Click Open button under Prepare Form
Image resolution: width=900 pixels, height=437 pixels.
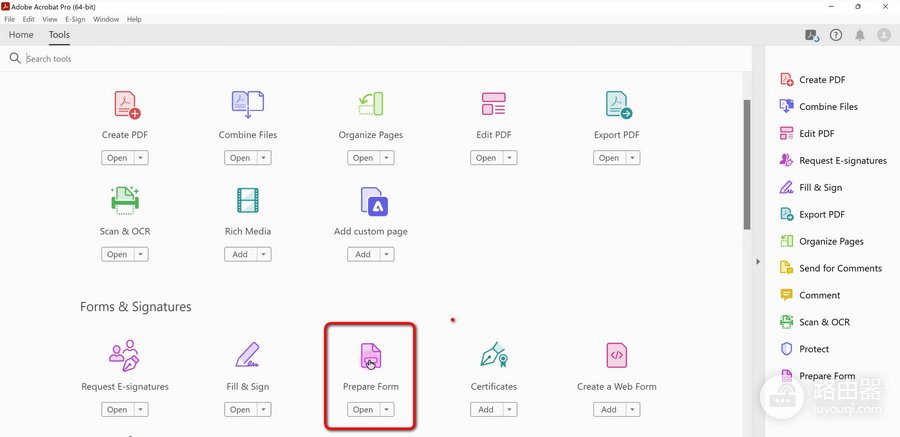click(x=363, y=409)
